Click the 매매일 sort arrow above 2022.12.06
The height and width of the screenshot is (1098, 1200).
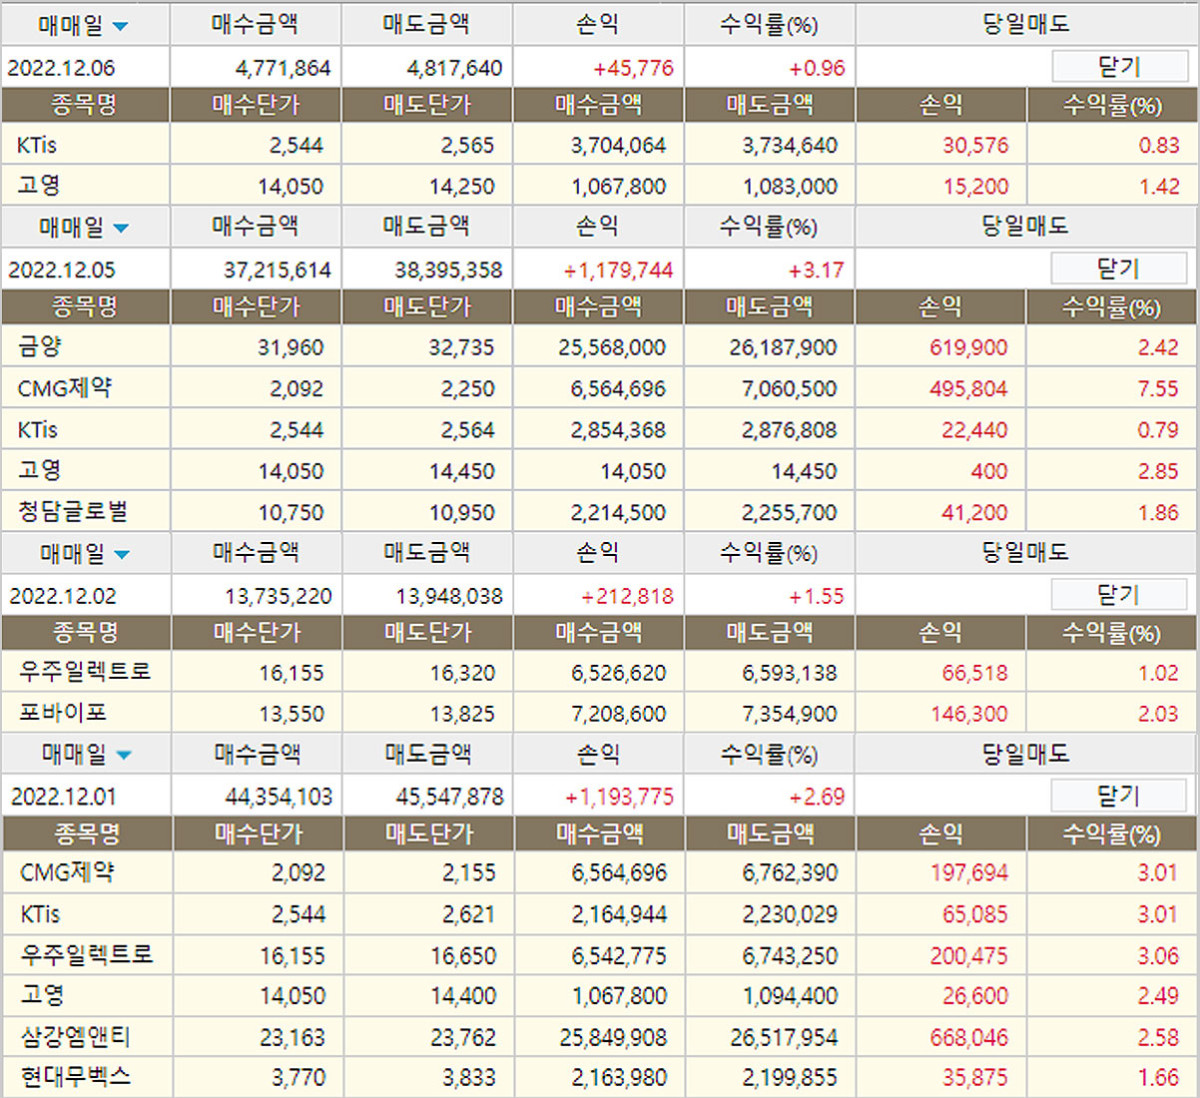[x=120, y=27]
